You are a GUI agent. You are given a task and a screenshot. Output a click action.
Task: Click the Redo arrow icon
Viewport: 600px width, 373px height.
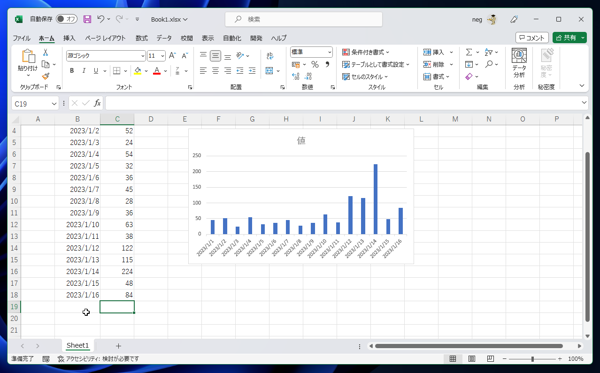pos(119,19)
